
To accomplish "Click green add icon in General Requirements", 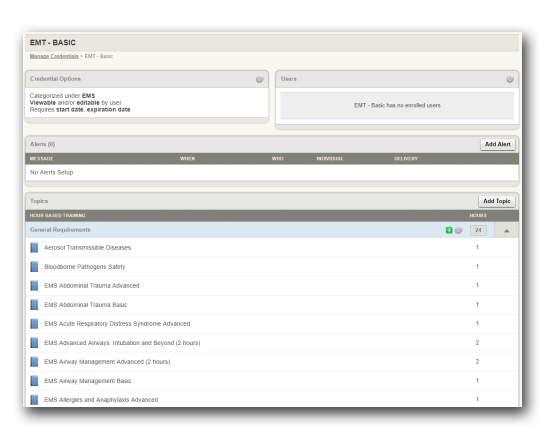I will pos(449,230).
